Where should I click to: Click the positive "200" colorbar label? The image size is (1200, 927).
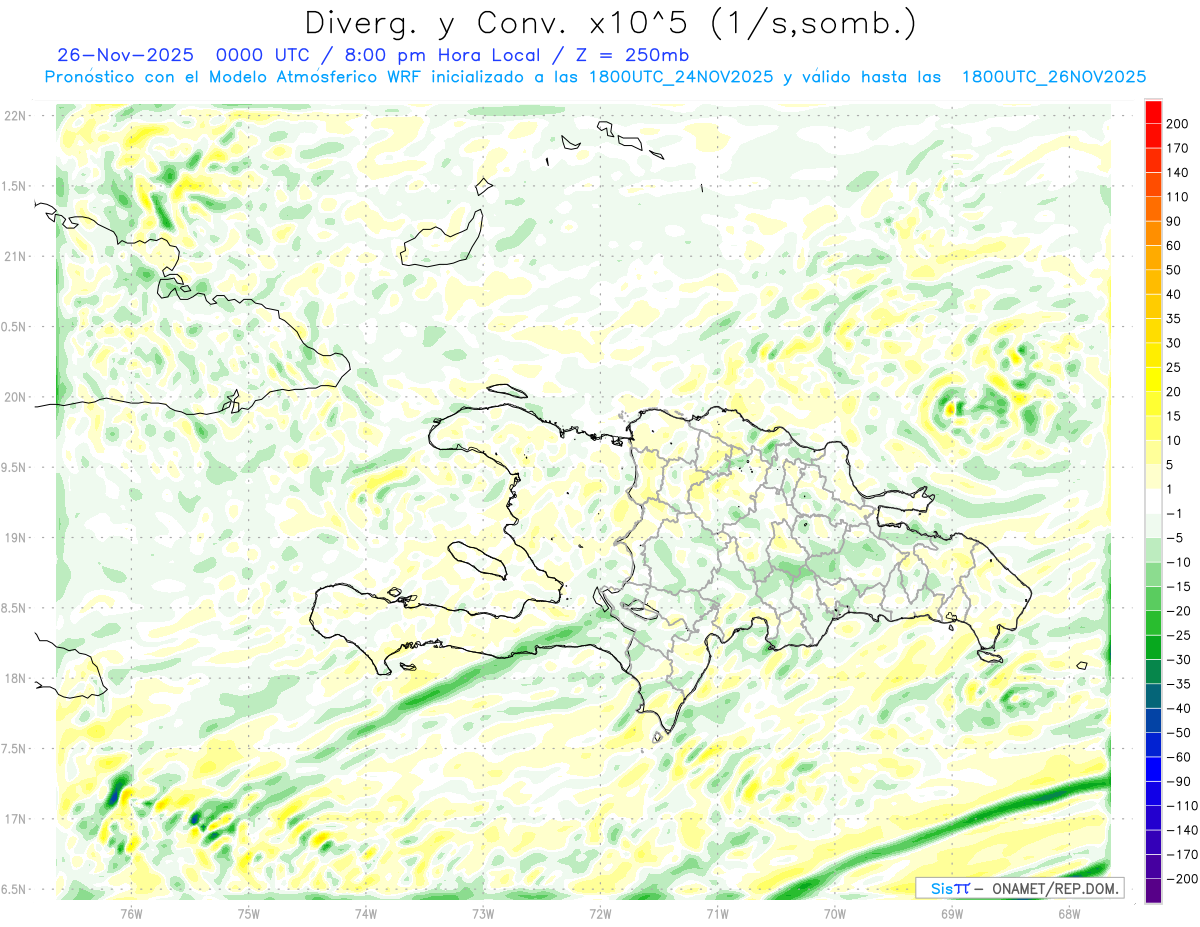tap(1179, 124)
